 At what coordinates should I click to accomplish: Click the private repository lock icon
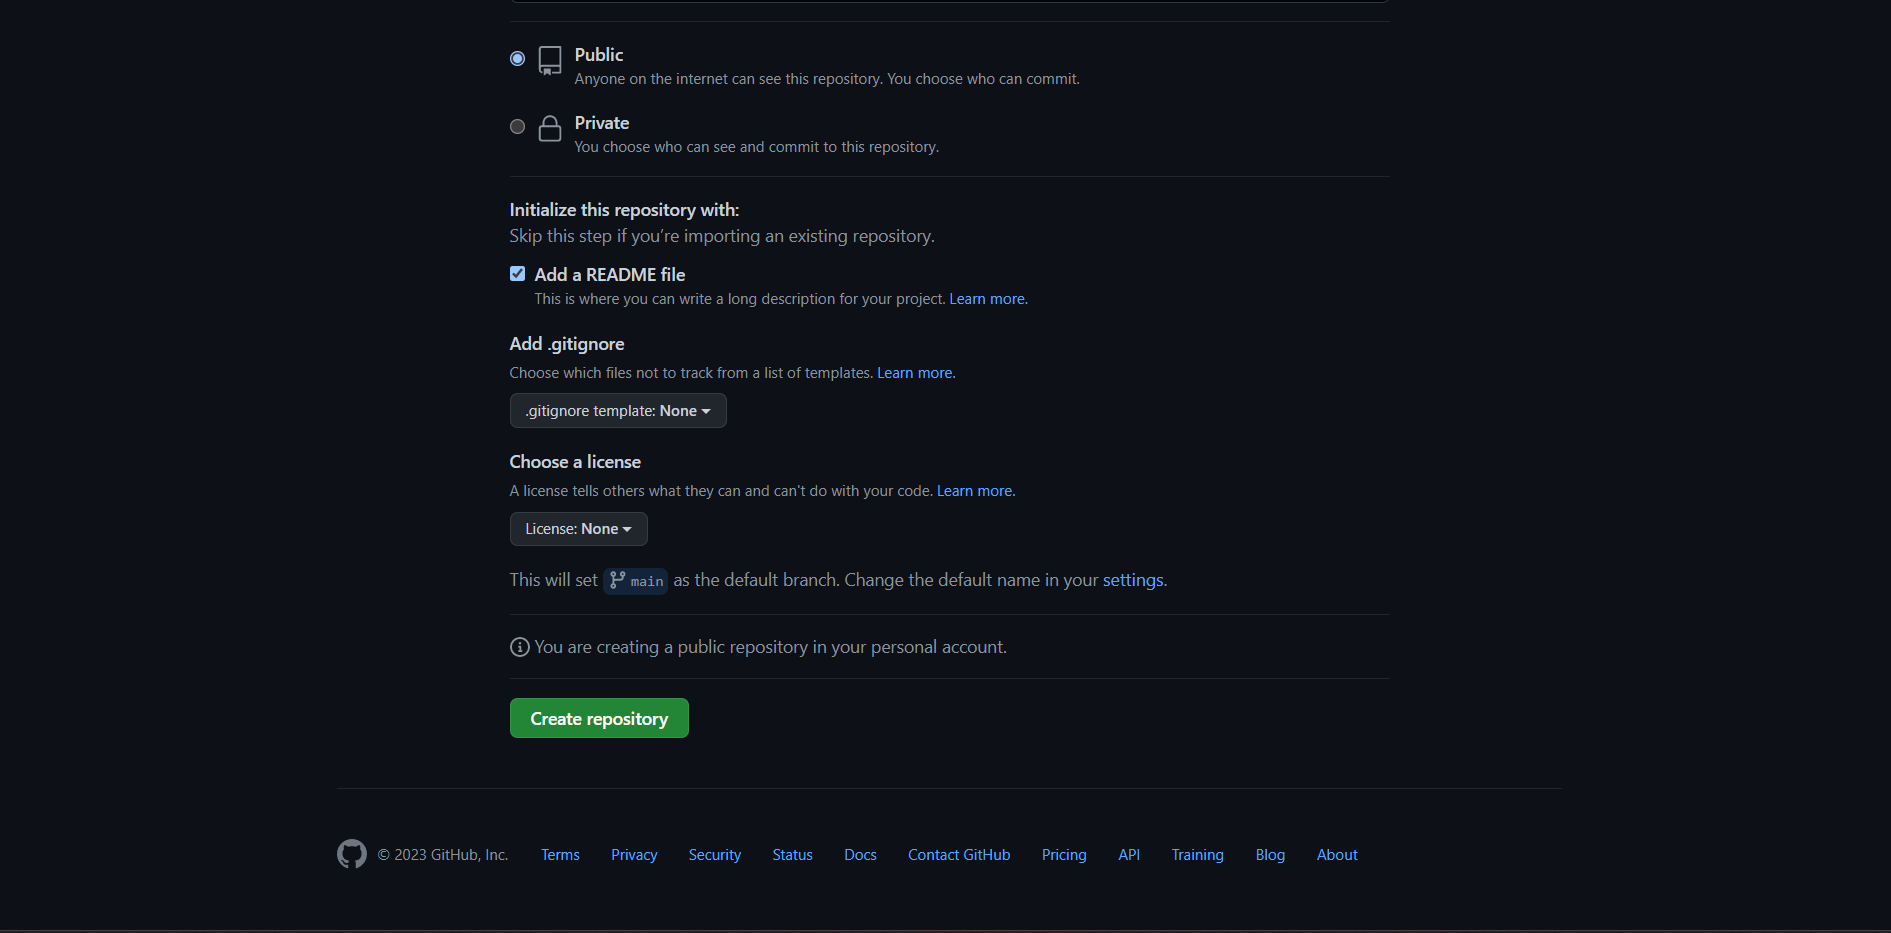click(x=550, y=128)
